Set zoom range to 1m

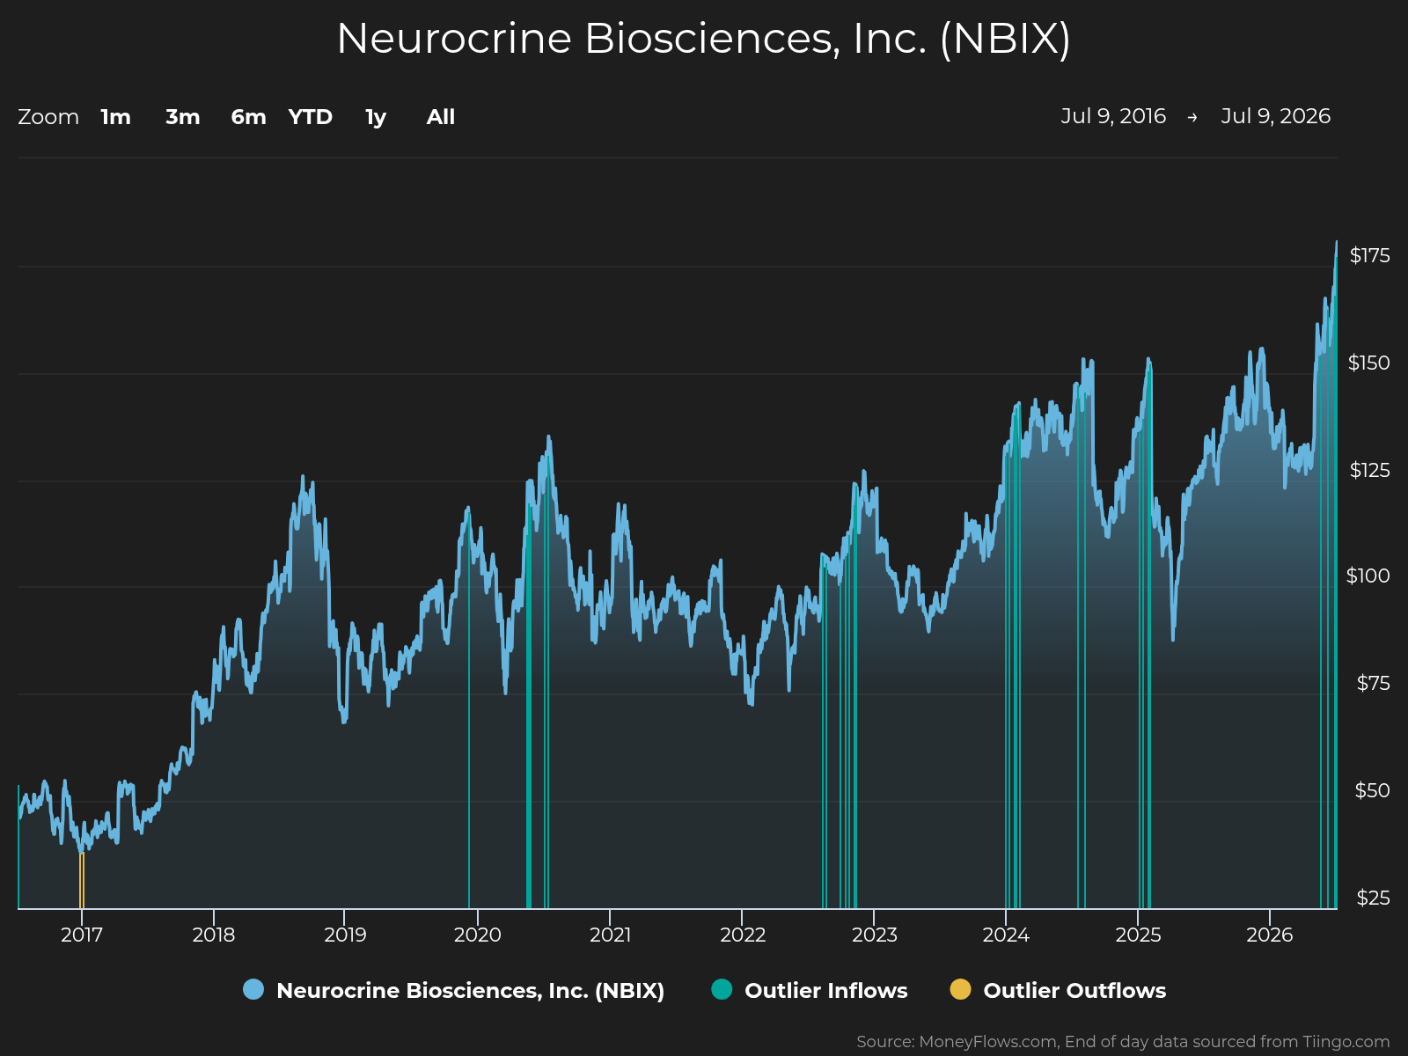(116, 117)
